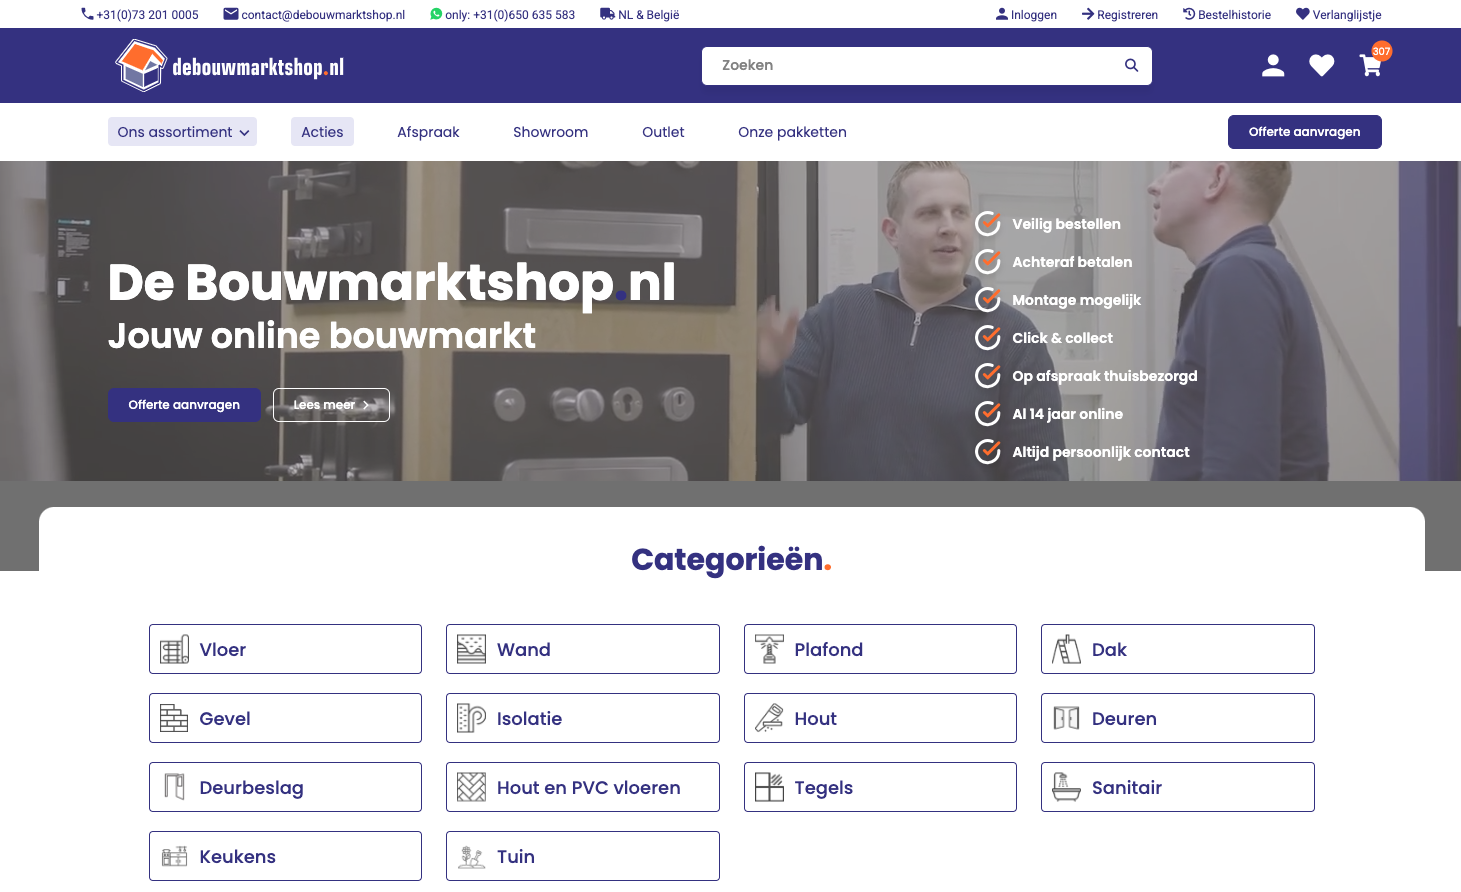
Task: Open the Hout category
Action: 880,718
